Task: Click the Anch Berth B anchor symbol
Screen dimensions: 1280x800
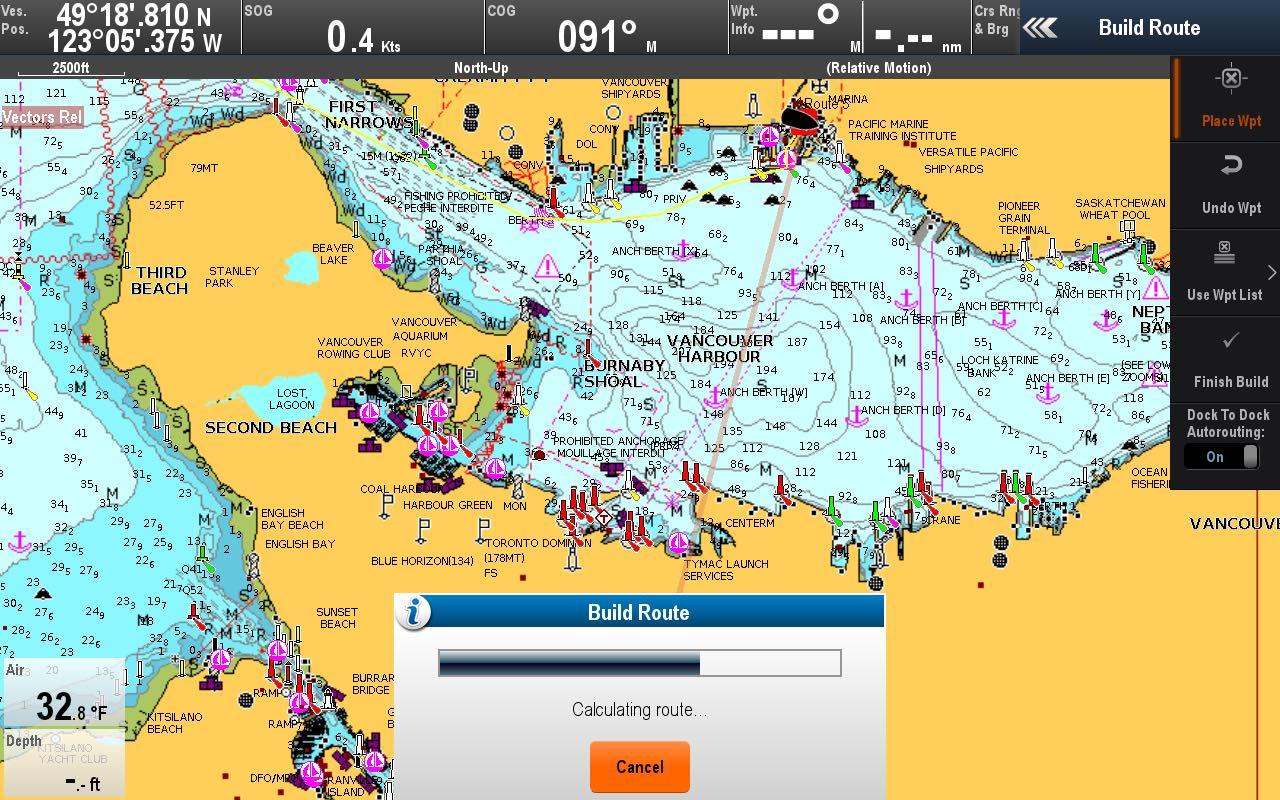Action: pyautogui.click(x=907, y=298)
